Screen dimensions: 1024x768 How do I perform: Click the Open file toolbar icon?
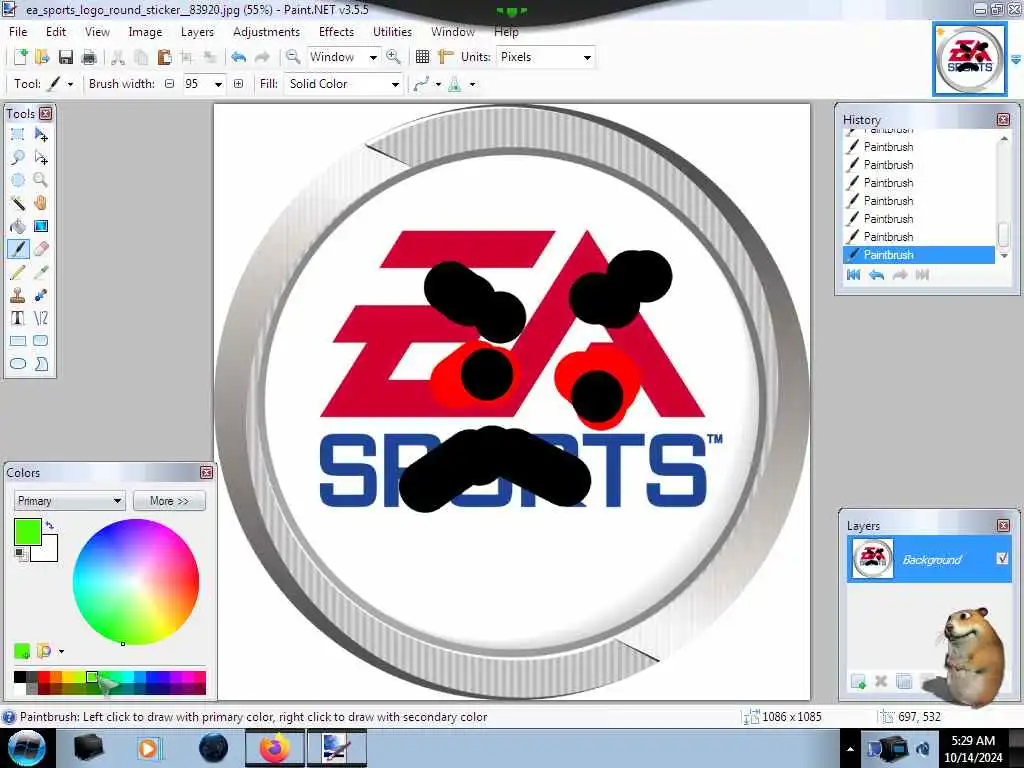[42, 57]
